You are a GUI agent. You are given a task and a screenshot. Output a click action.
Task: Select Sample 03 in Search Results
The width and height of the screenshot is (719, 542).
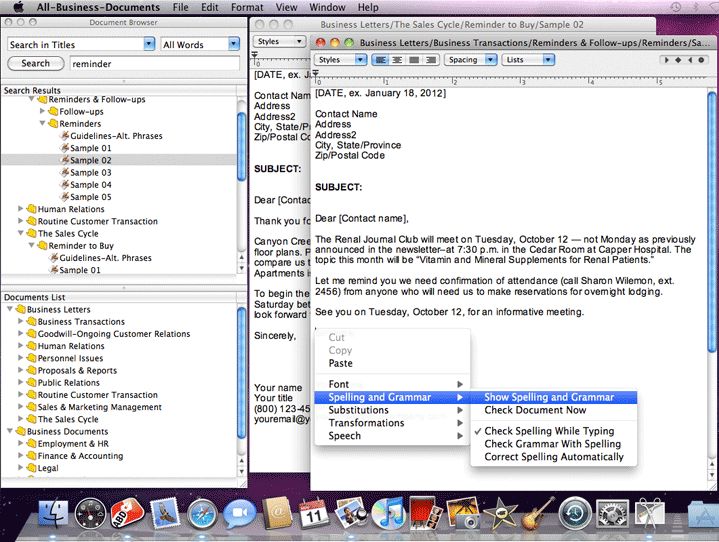point(90,172)
